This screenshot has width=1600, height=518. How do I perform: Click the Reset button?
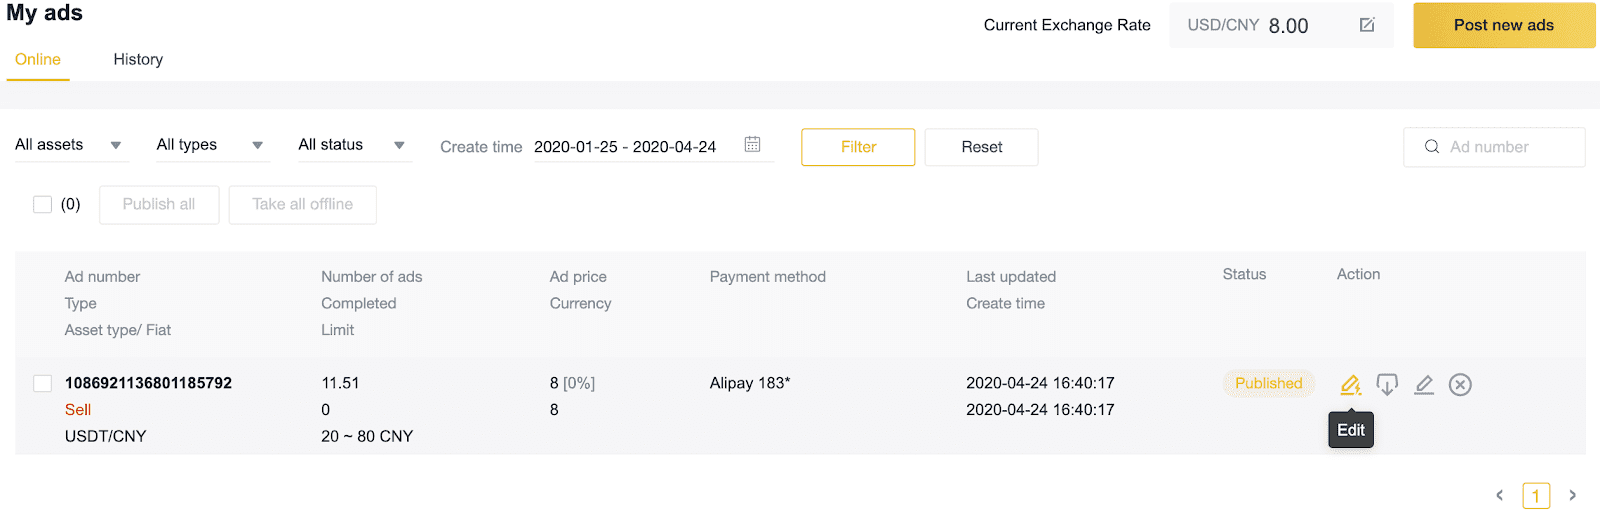pyautogui.click(x=982, y=147)
